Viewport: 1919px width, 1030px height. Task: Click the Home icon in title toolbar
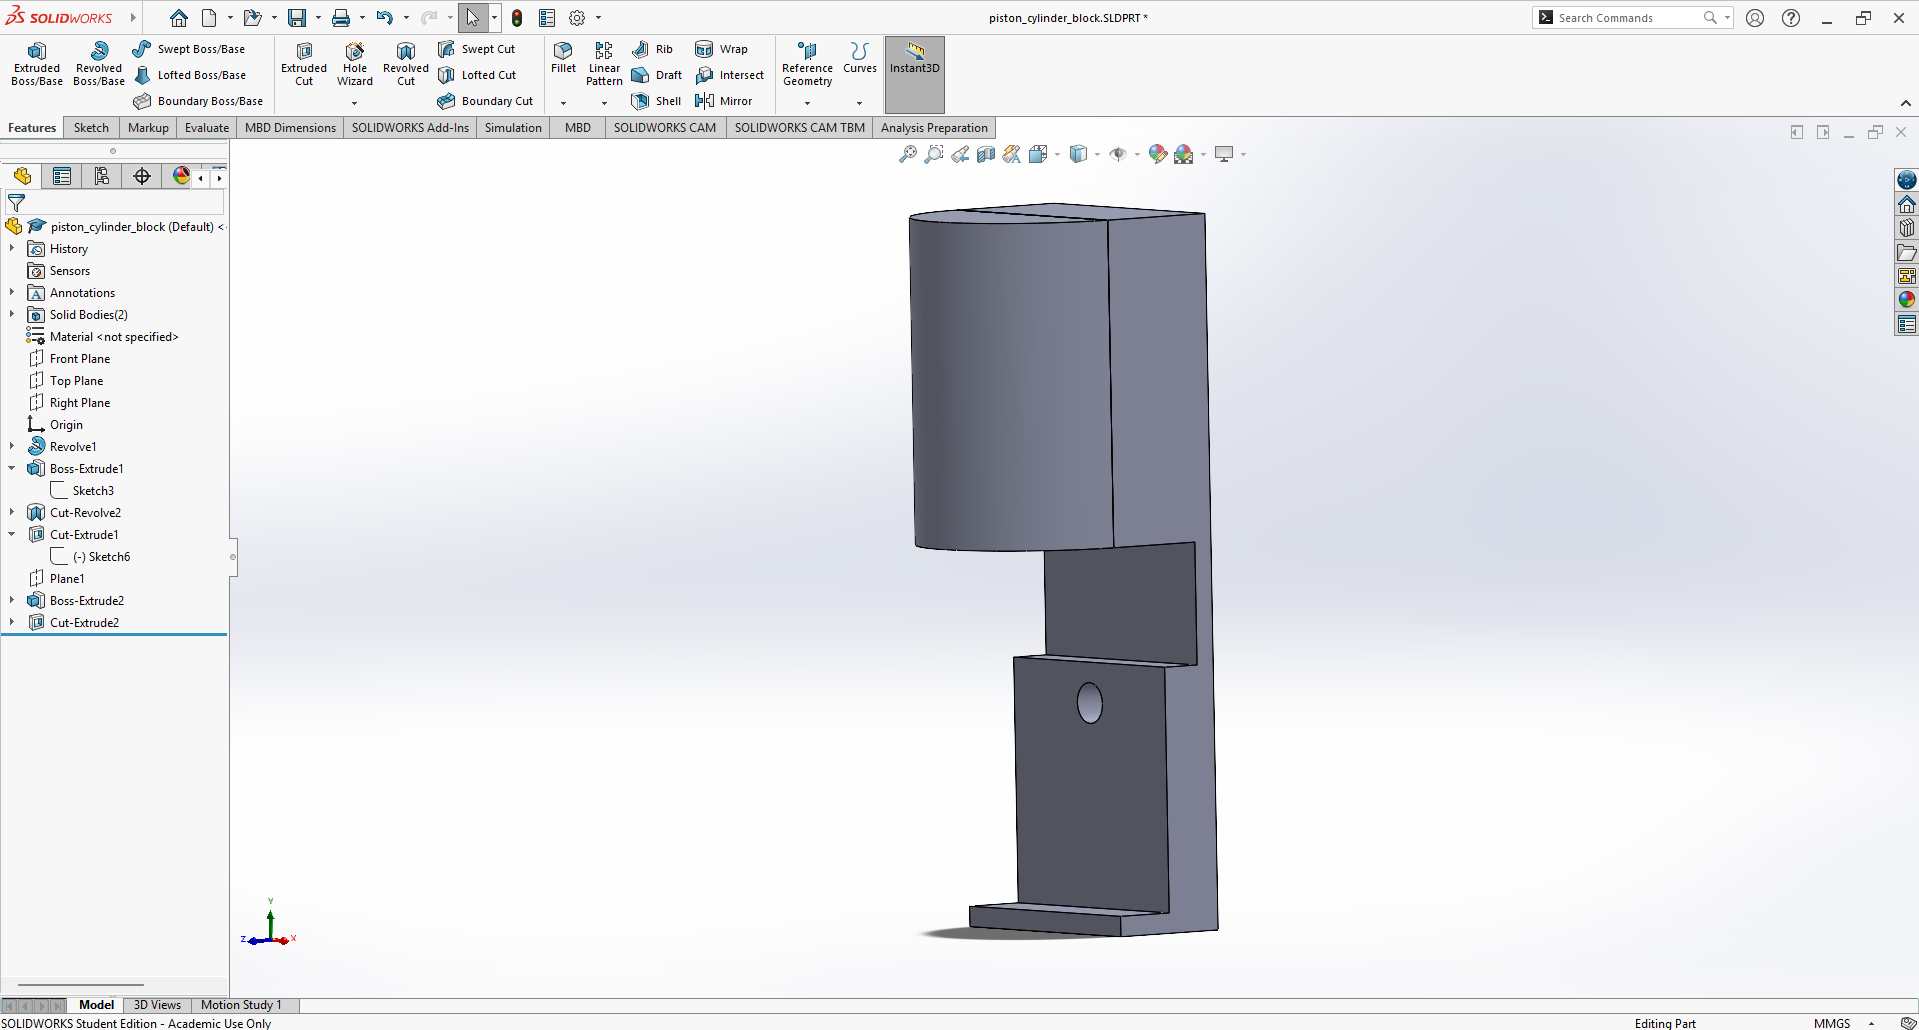click(x=178, y=18)
